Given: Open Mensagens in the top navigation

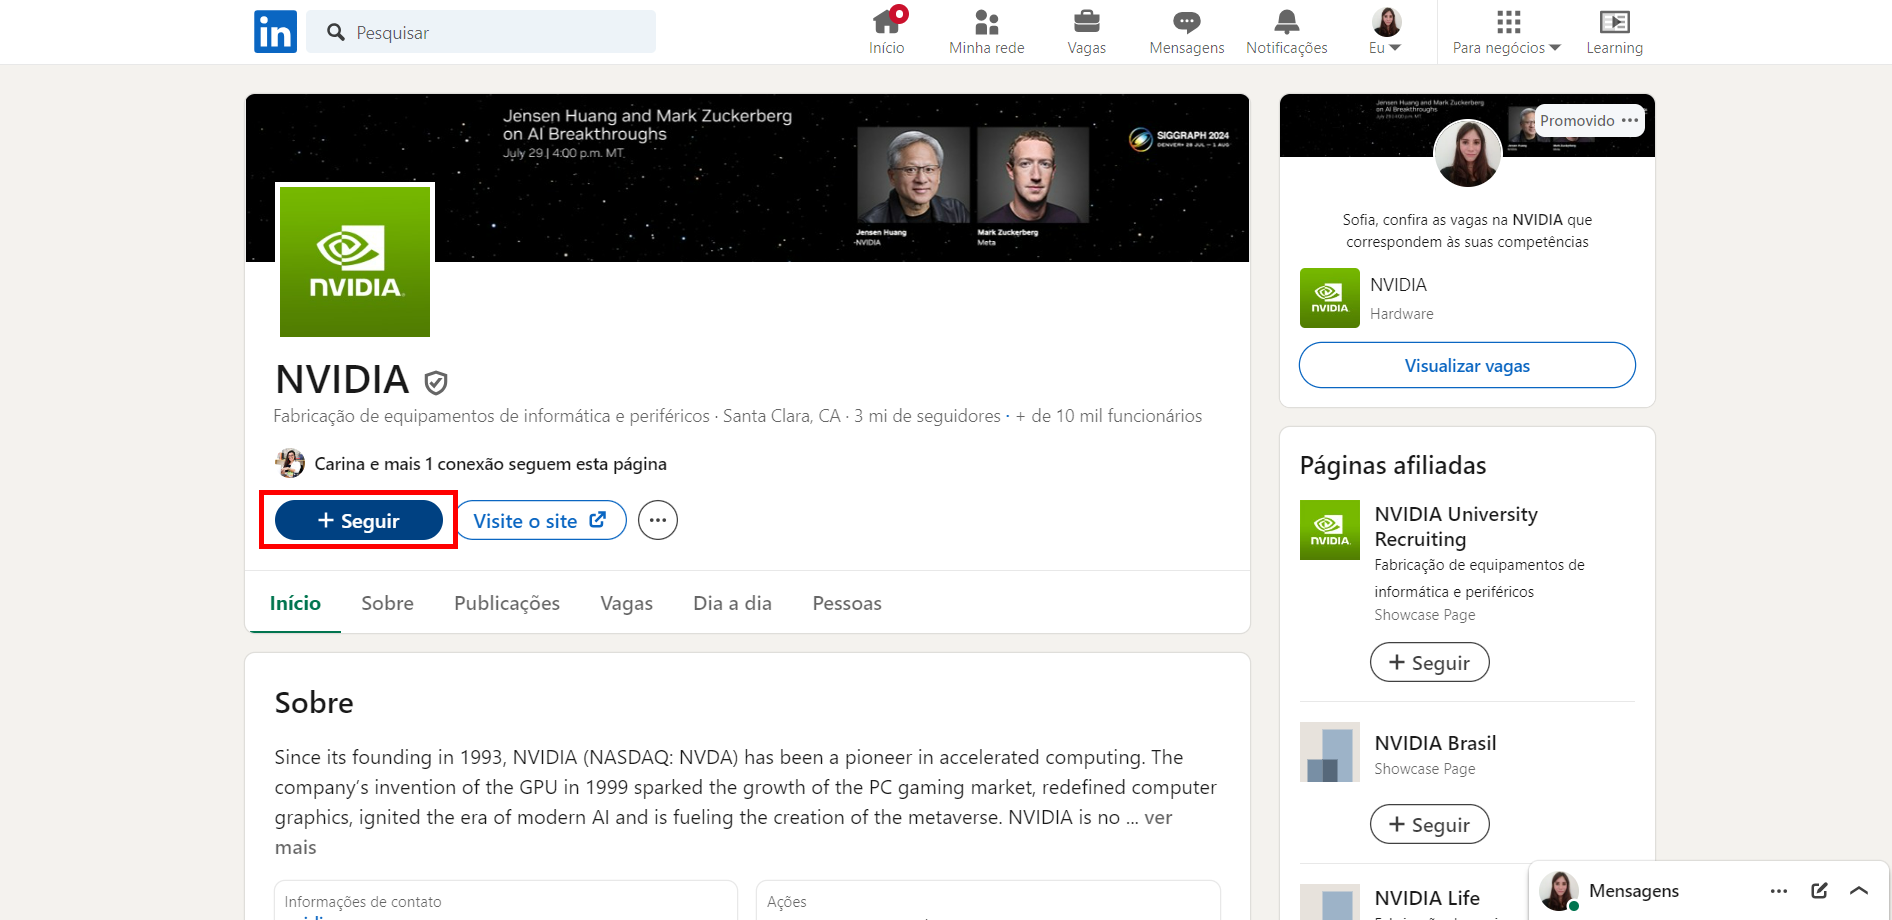Looking at the screenshot, I should [x=1186, y=32].
